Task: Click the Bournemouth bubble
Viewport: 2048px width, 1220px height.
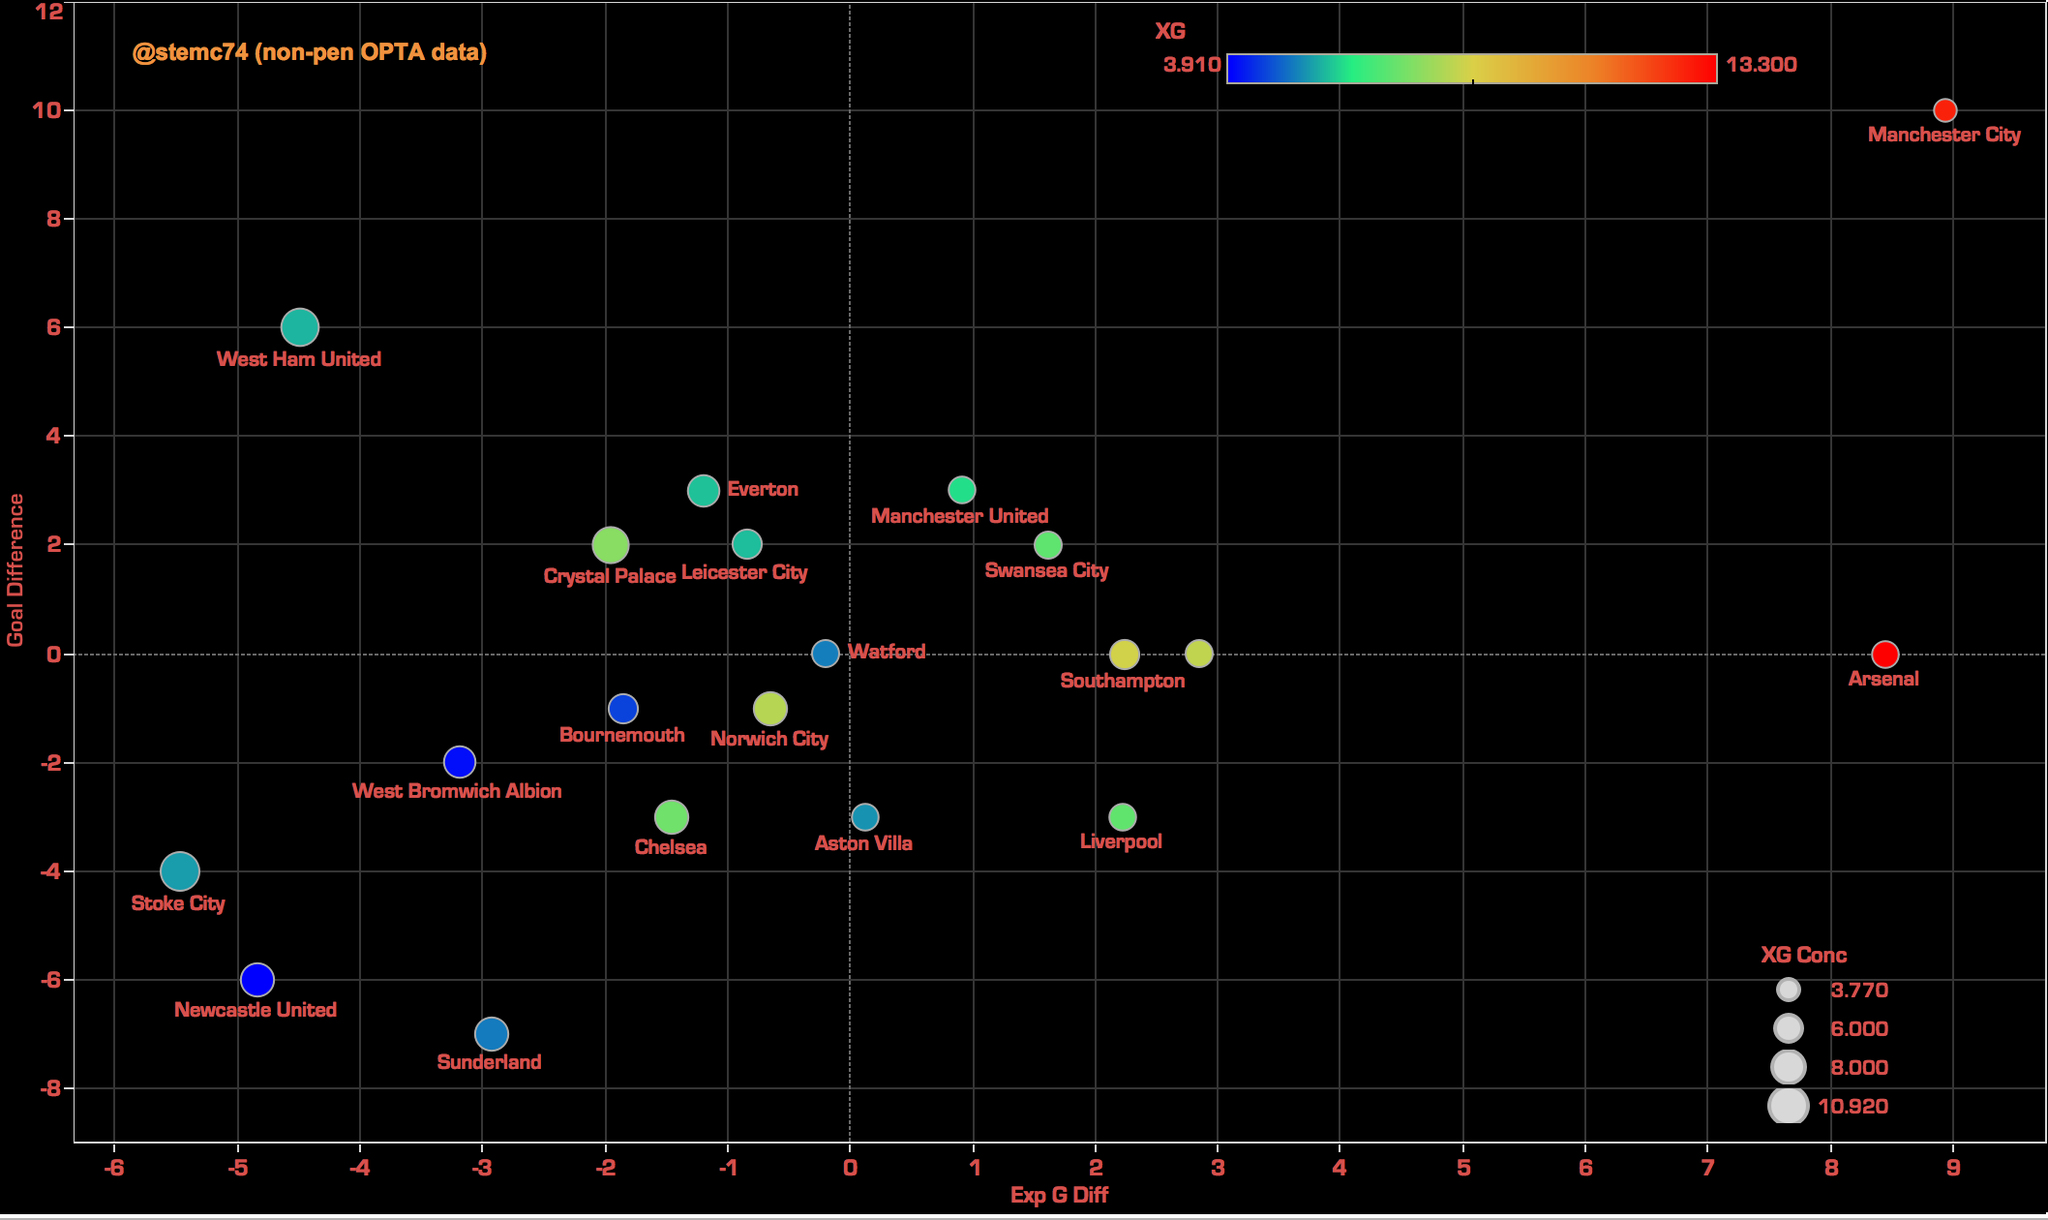Action: pyautogui.click(x=622, y=708)
